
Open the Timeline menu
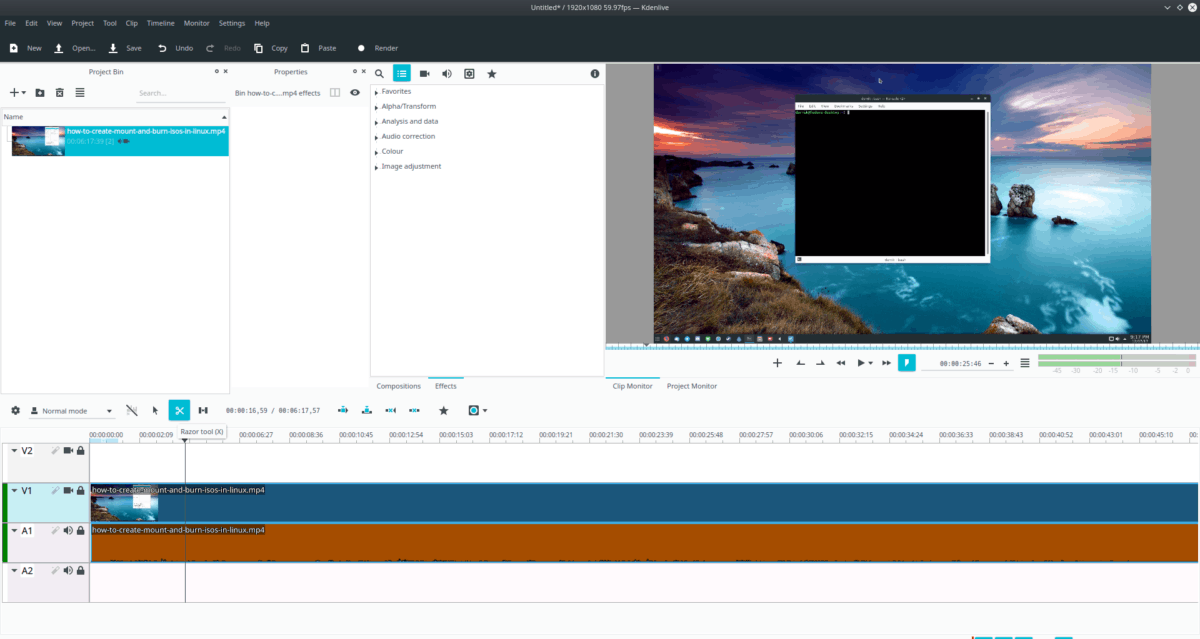coord(160,23)
